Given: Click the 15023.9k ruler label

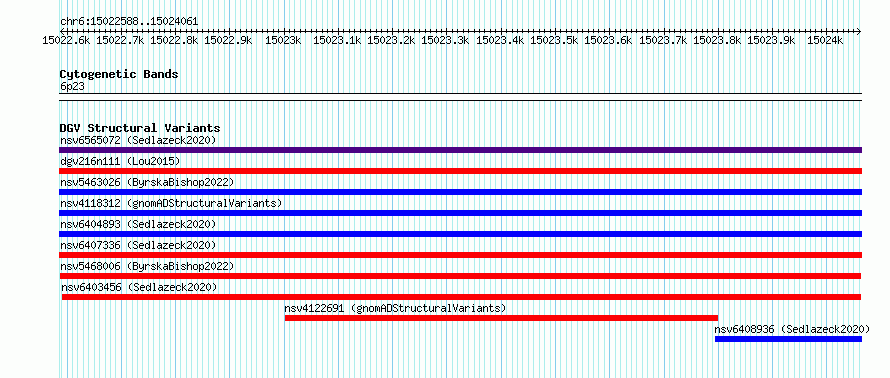Looking at the screenshot, I should (771, 41).
